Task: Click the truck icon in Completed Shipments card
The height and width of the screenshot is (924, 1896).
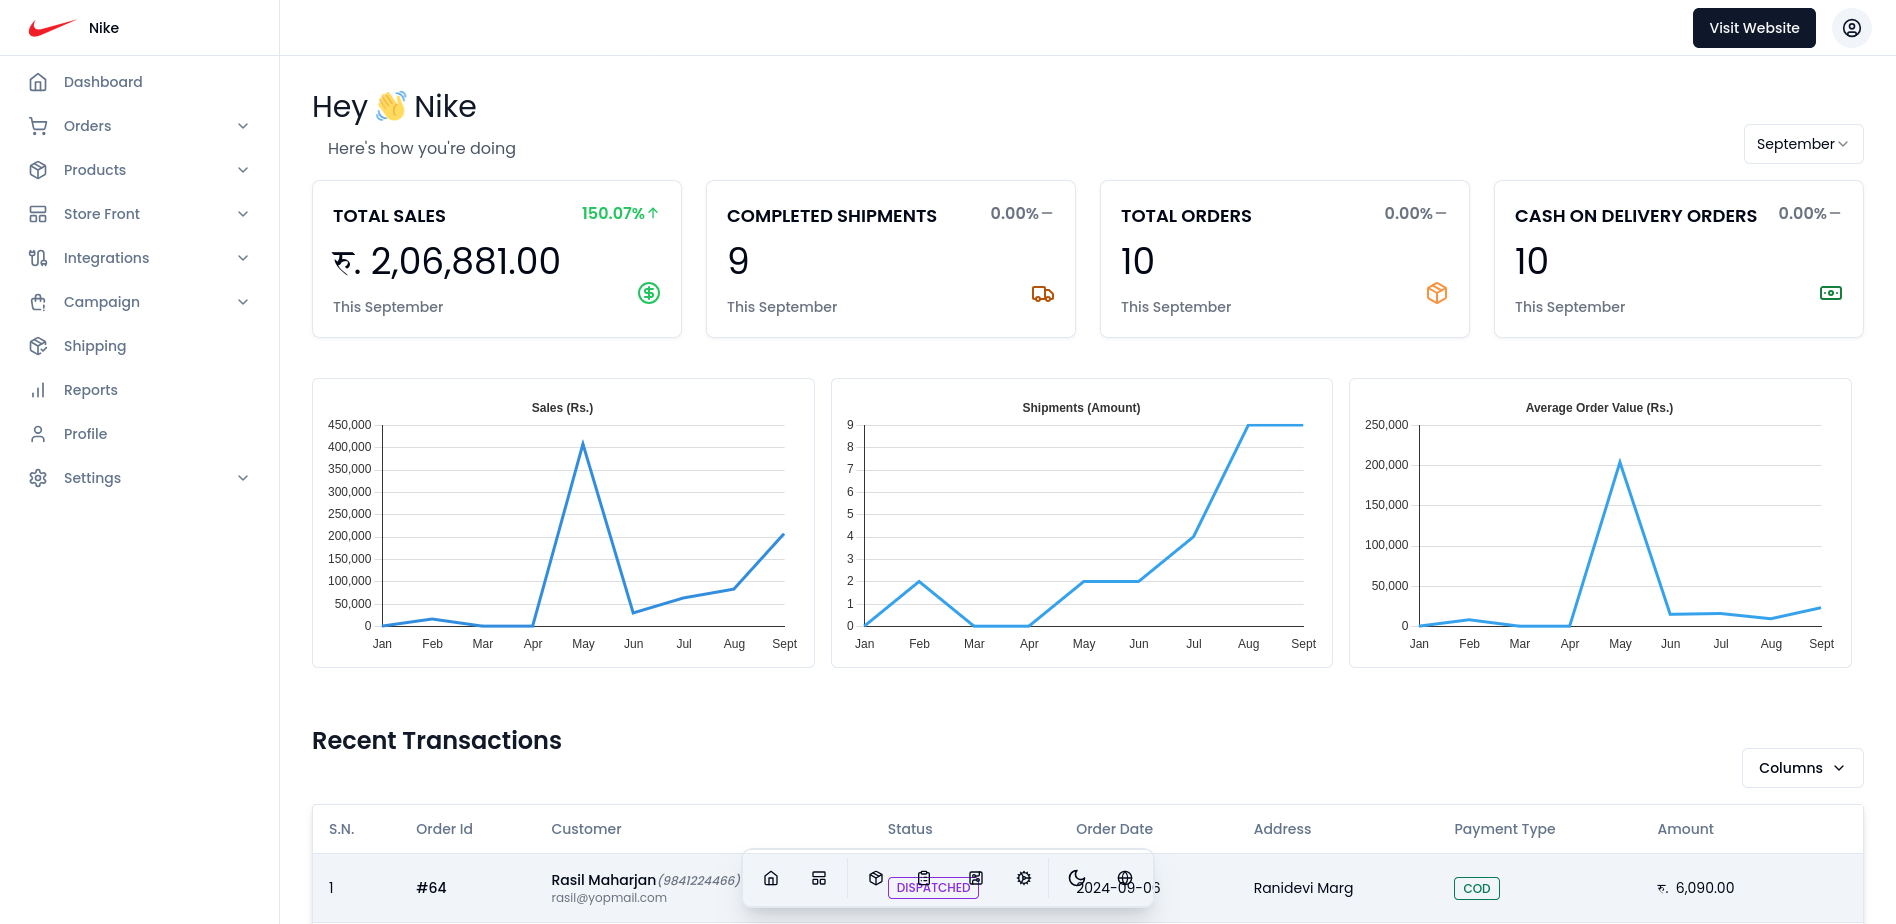Action: pyautogui.click(x=1043, y=293)
